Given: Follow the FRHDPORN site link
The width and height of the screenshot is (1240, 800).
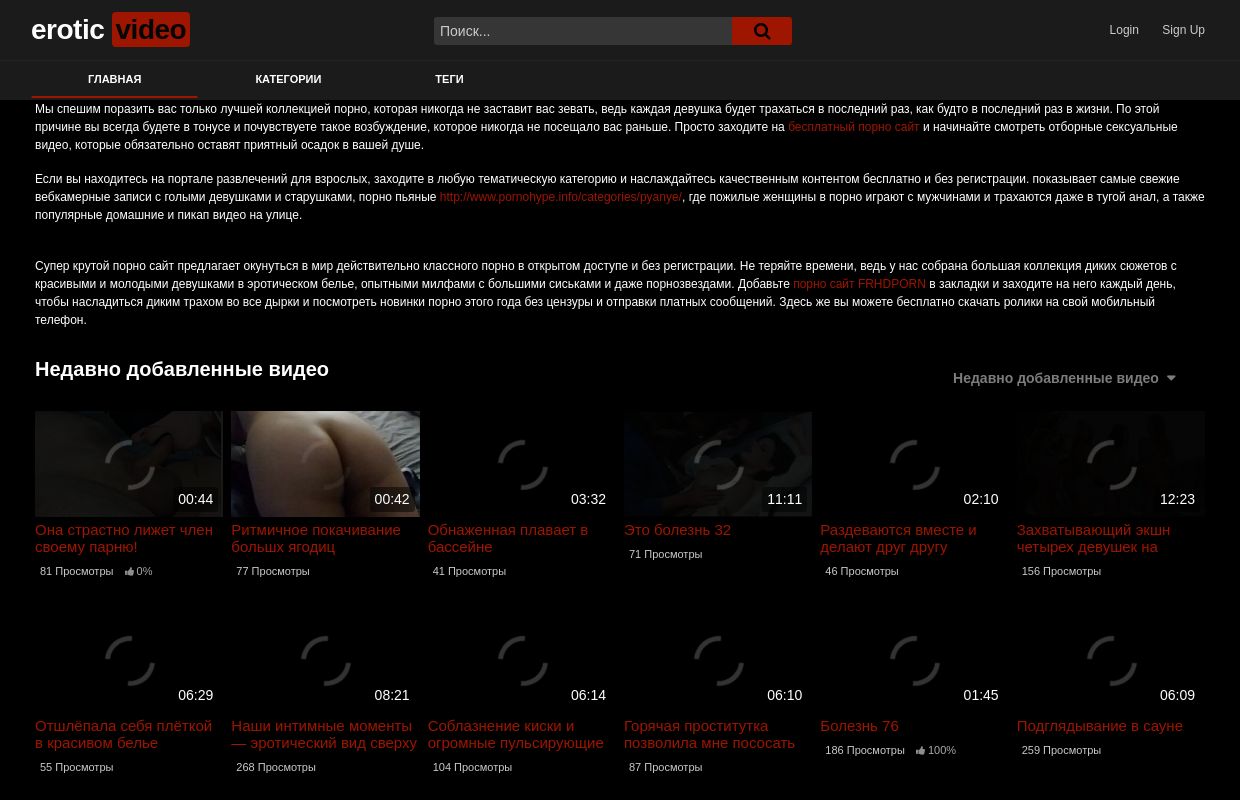Looking at the screenshot, I should (x=859, y=284).
